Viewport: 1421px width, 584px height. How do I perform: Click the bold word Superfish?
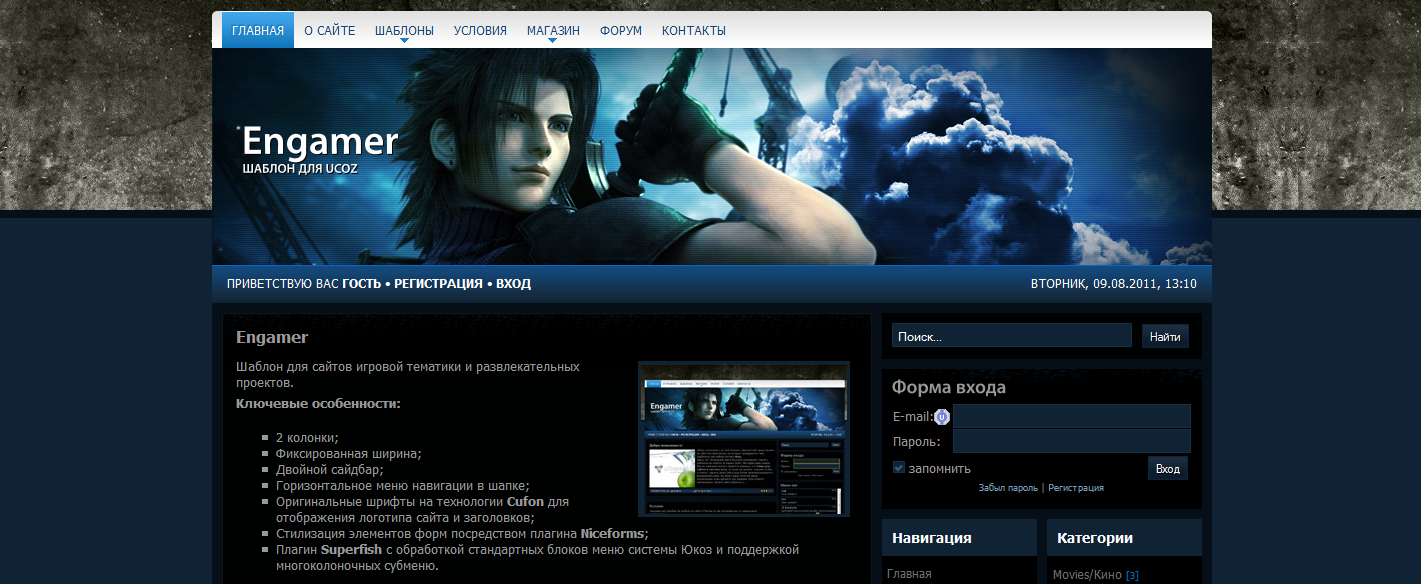pos(352,550)
